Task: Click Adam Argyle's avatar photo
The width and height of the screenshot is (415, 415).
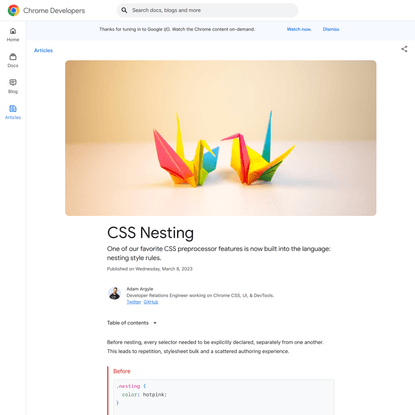Action: click(114, 293)
